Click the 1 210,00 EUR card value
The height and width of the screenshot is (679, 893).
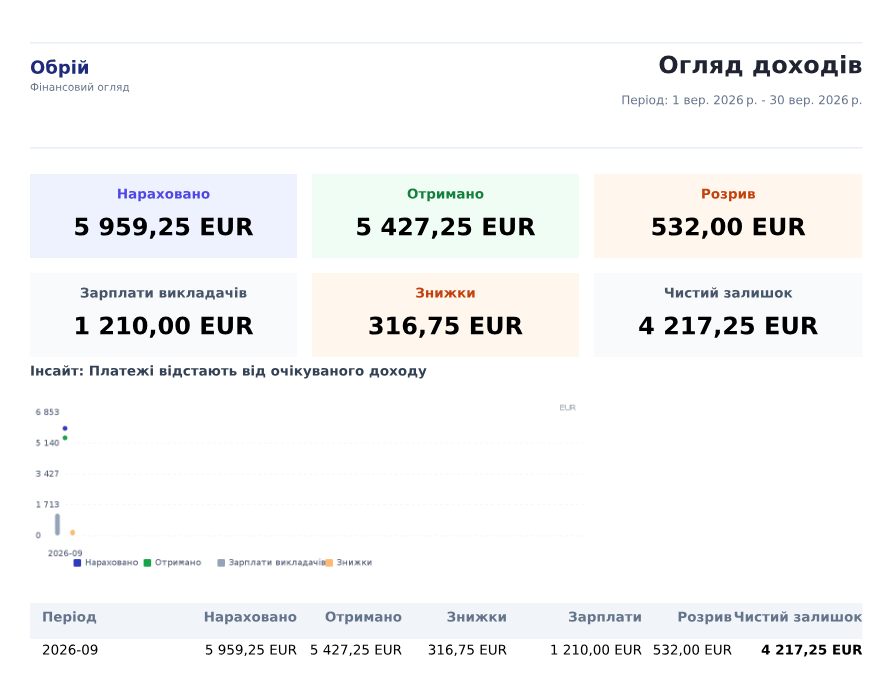pyautogui.click(x=163, y=326)
